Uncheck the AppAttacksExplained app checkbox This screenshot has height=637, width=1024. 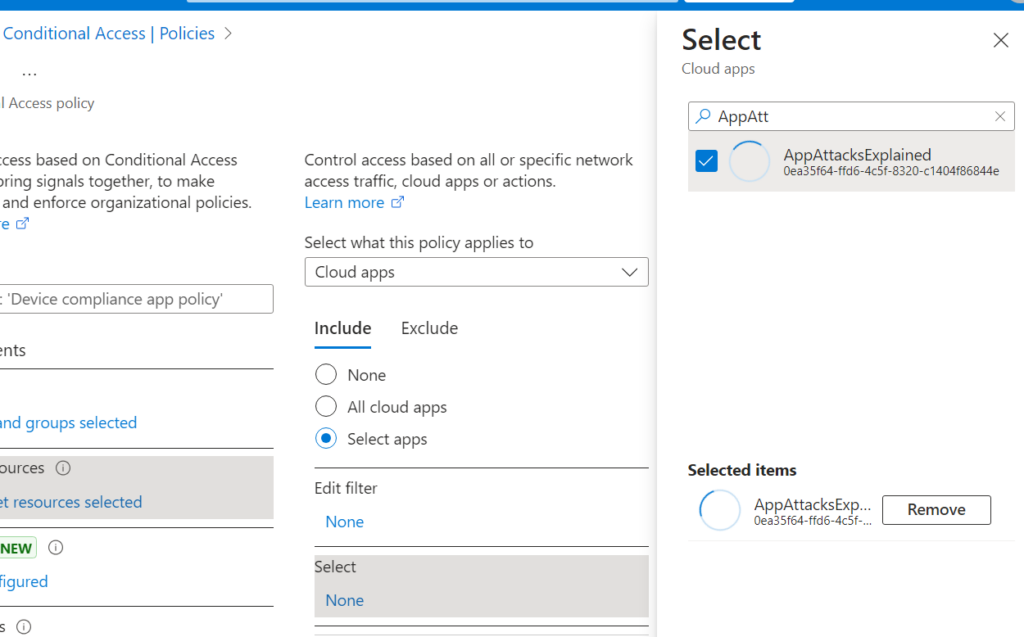pos(706,160)
